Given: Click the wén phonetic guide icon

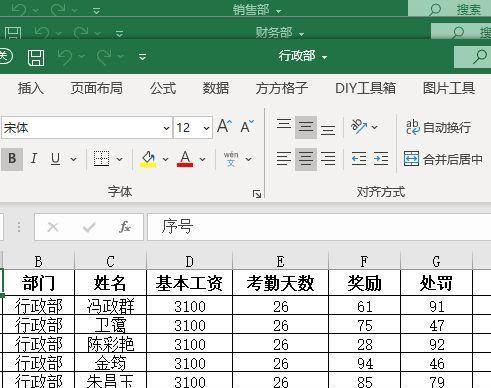Looking at the screenshot, I should click(x=231, y=159).
